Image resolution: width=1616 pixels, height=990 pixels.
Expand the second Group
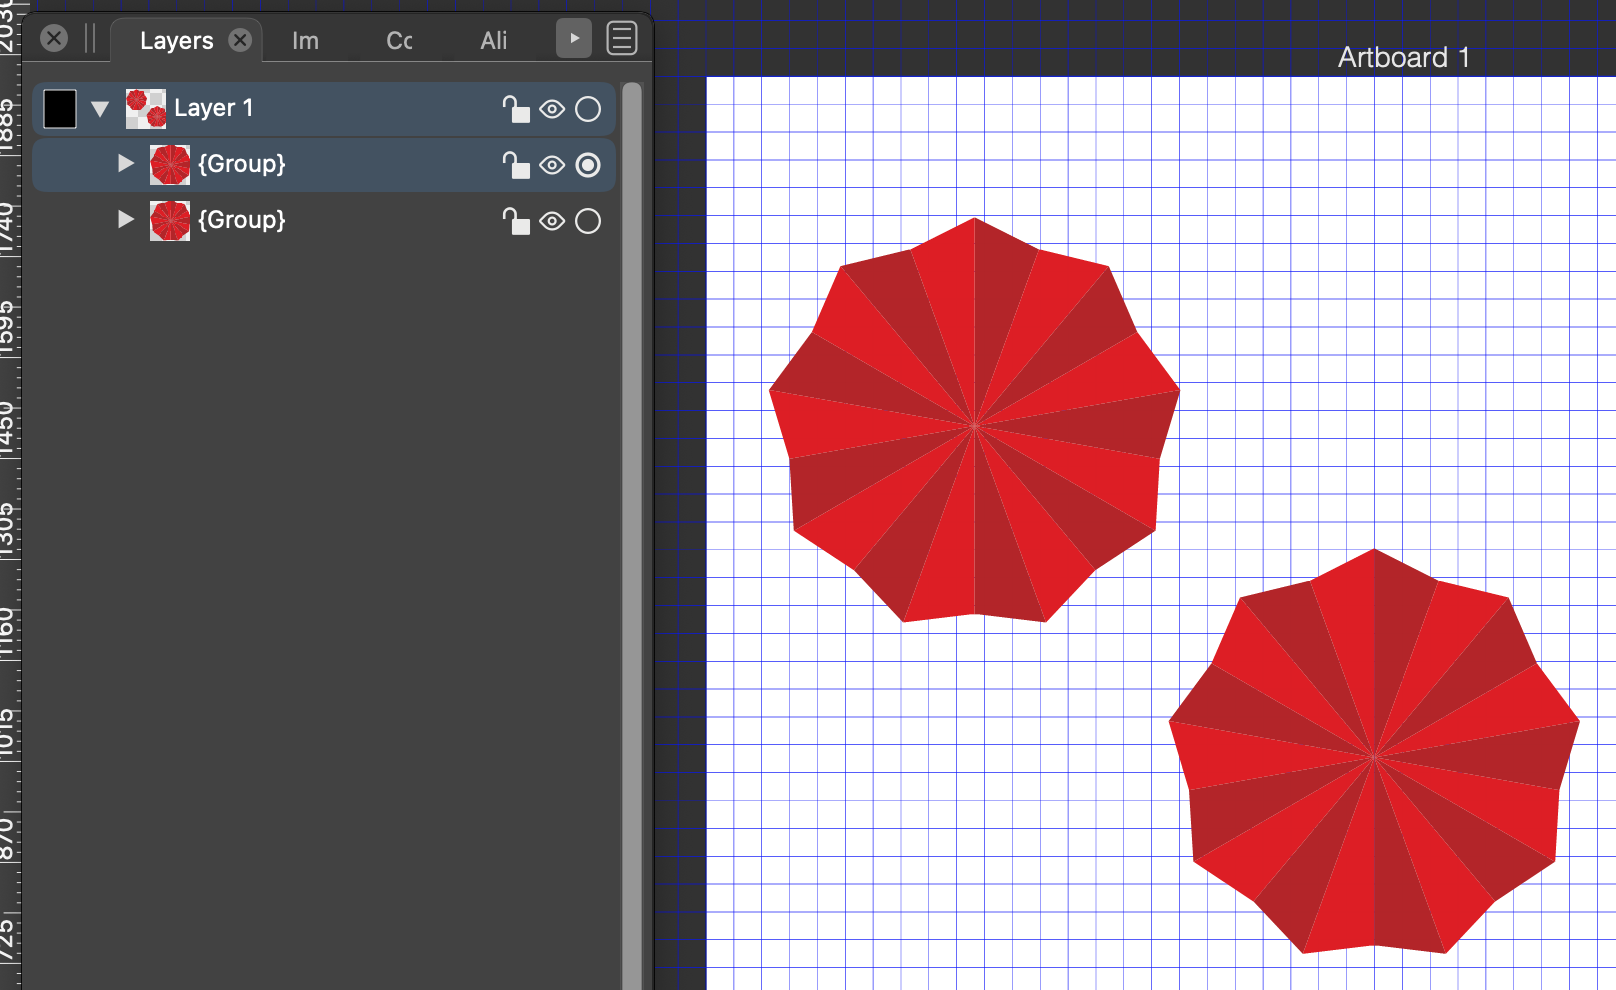tap(125, 219)
